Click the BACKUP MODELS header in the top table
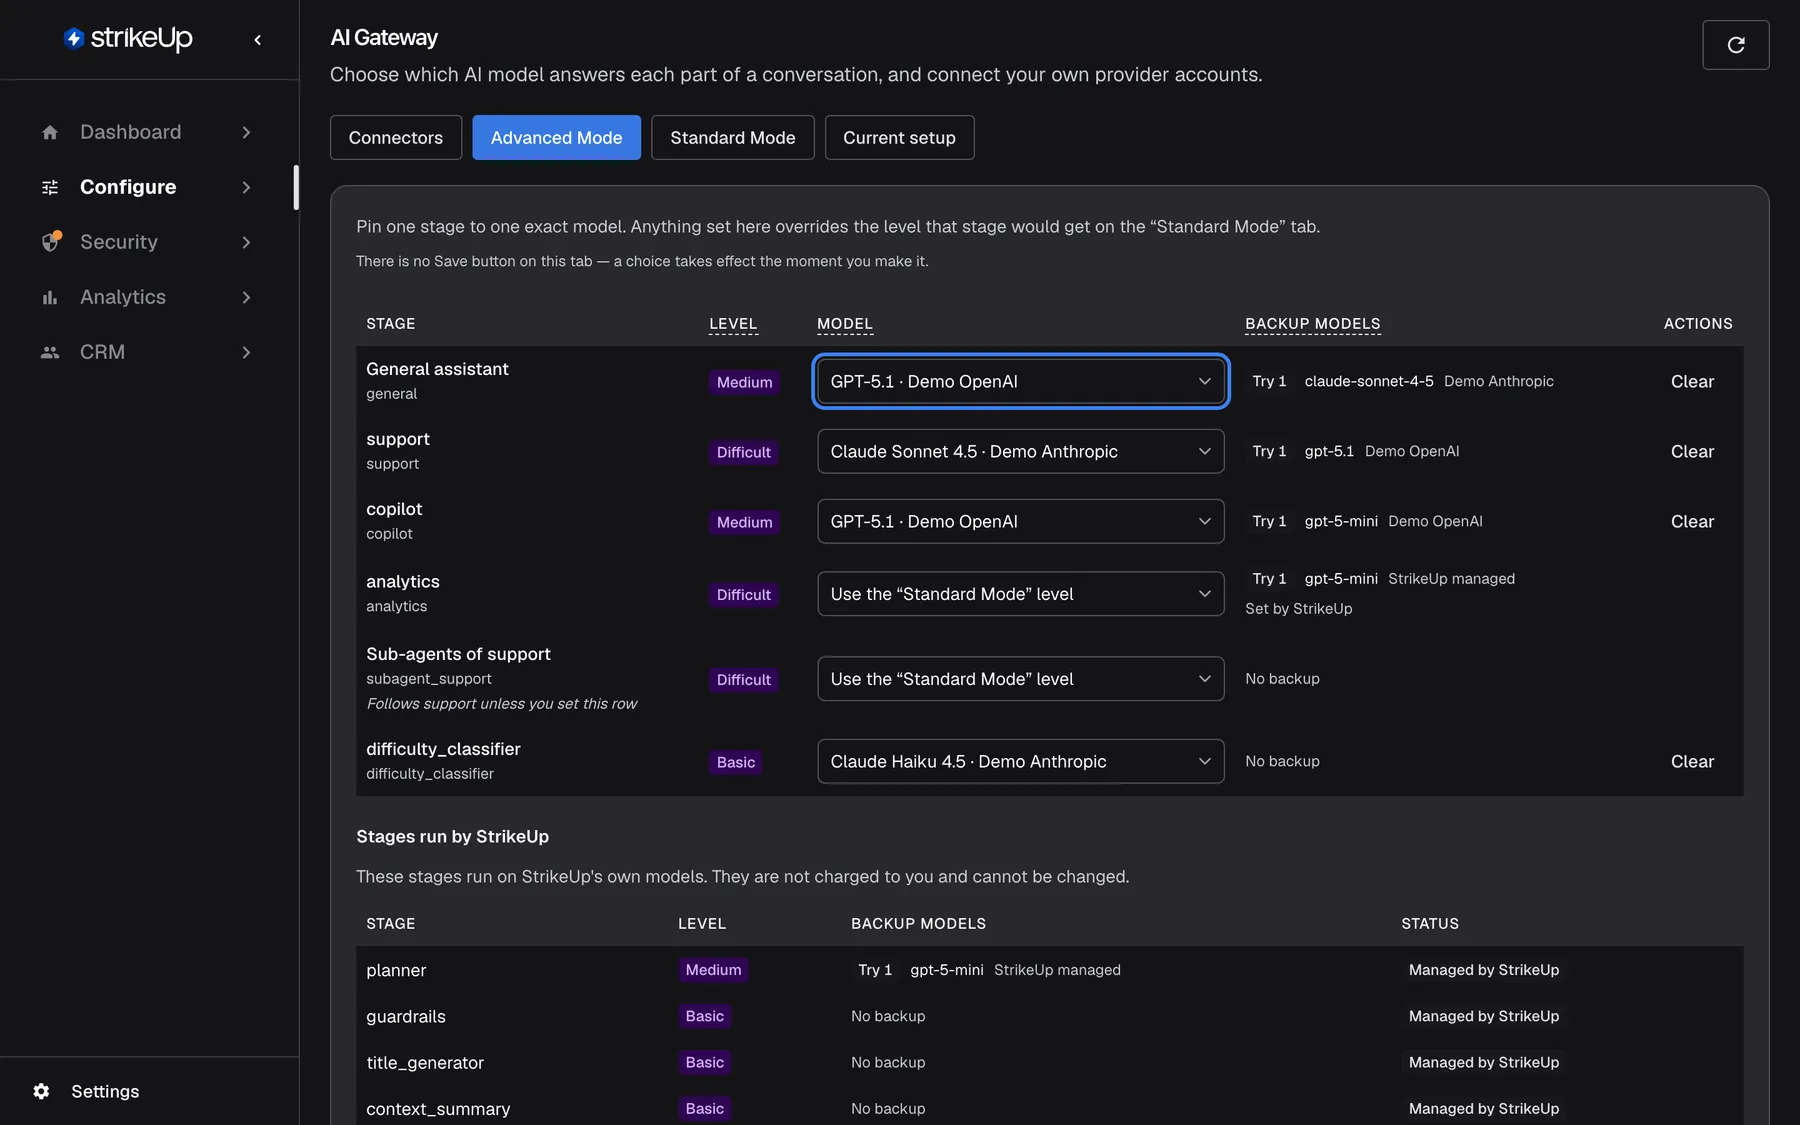Screen dimensions: 1800x1125 (x=1313, y=324)
